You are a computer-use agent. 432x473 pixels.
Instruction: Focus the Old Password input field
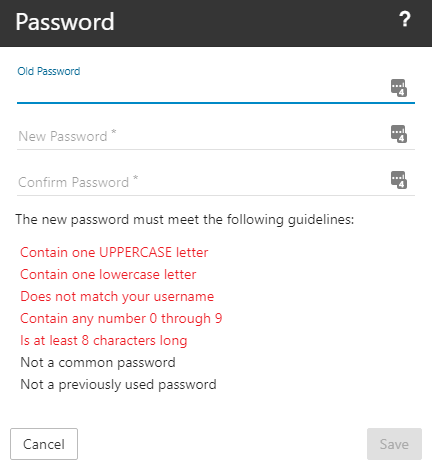pos(203,89)
